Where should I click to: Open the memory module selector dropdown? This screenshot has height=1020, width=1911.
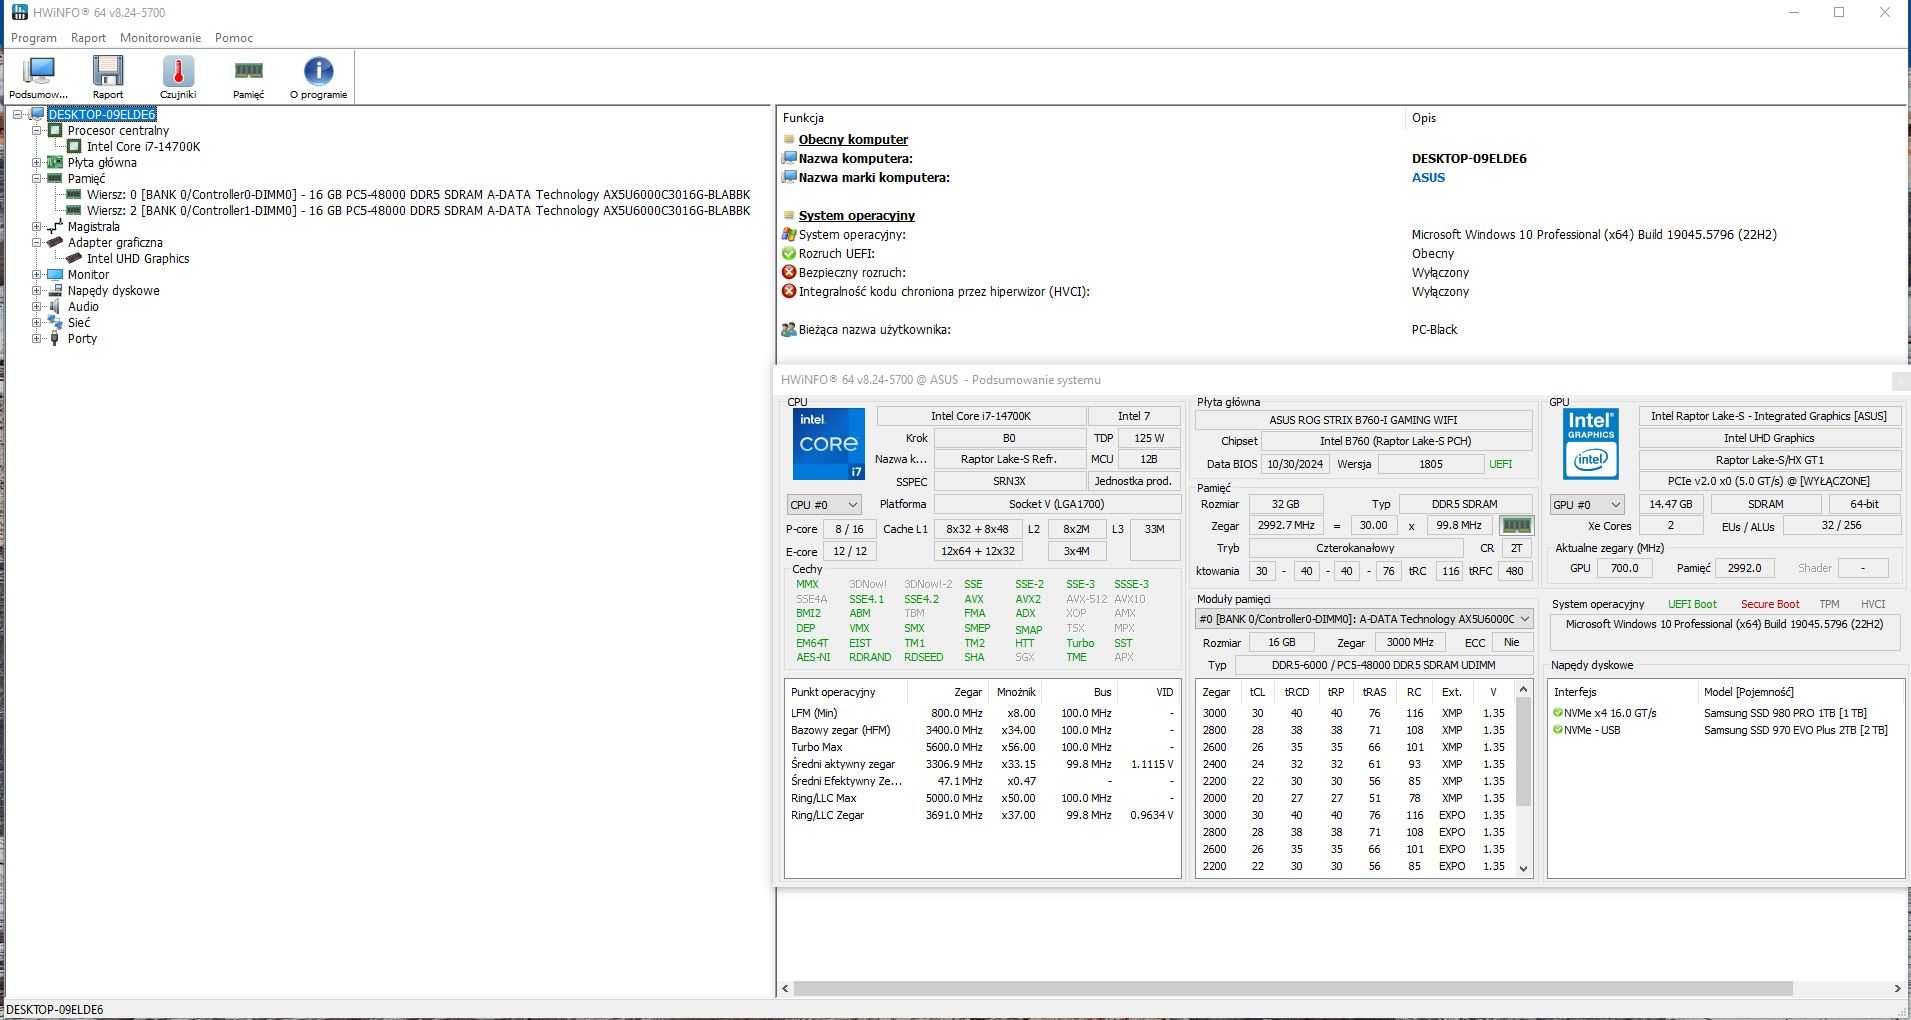tap(1364, 620)
